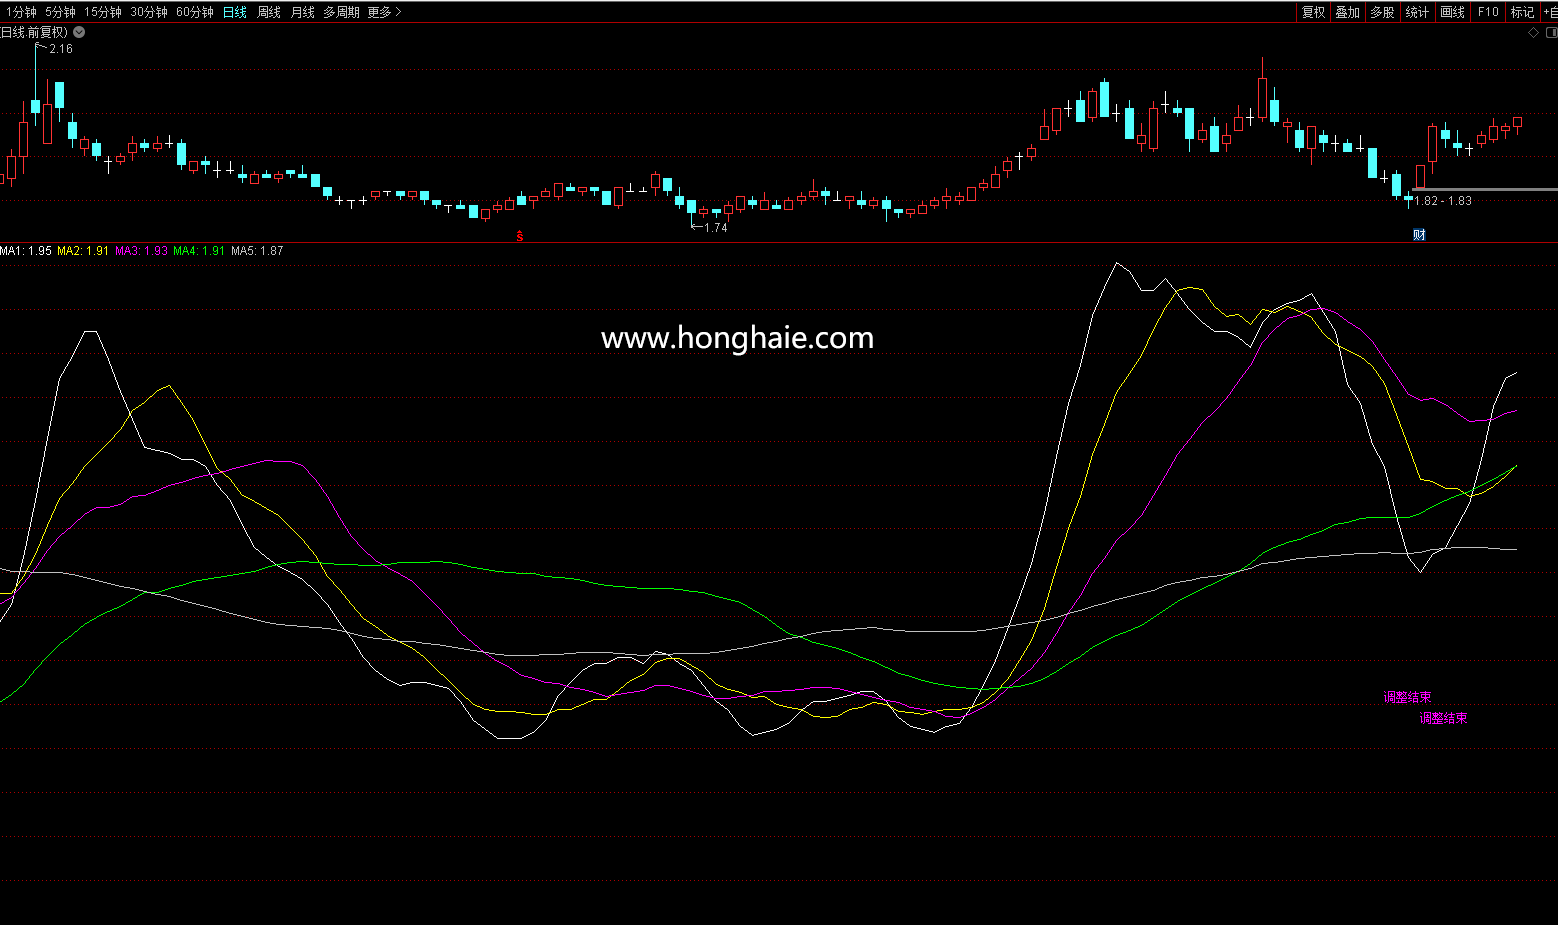Click the 多股 multi-stock button
Image resolution: width=1558 pixels, height=925 pixels.
1382,12
